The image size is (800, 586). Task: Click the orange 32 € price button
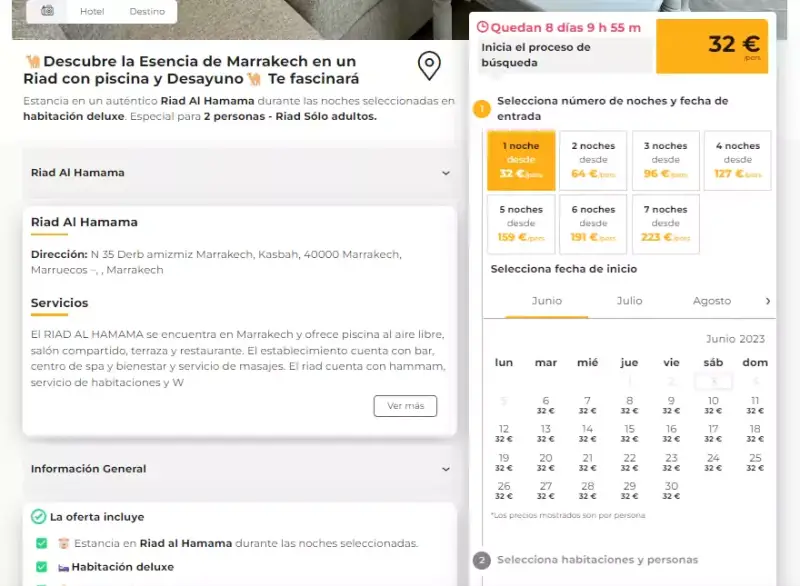712,46
